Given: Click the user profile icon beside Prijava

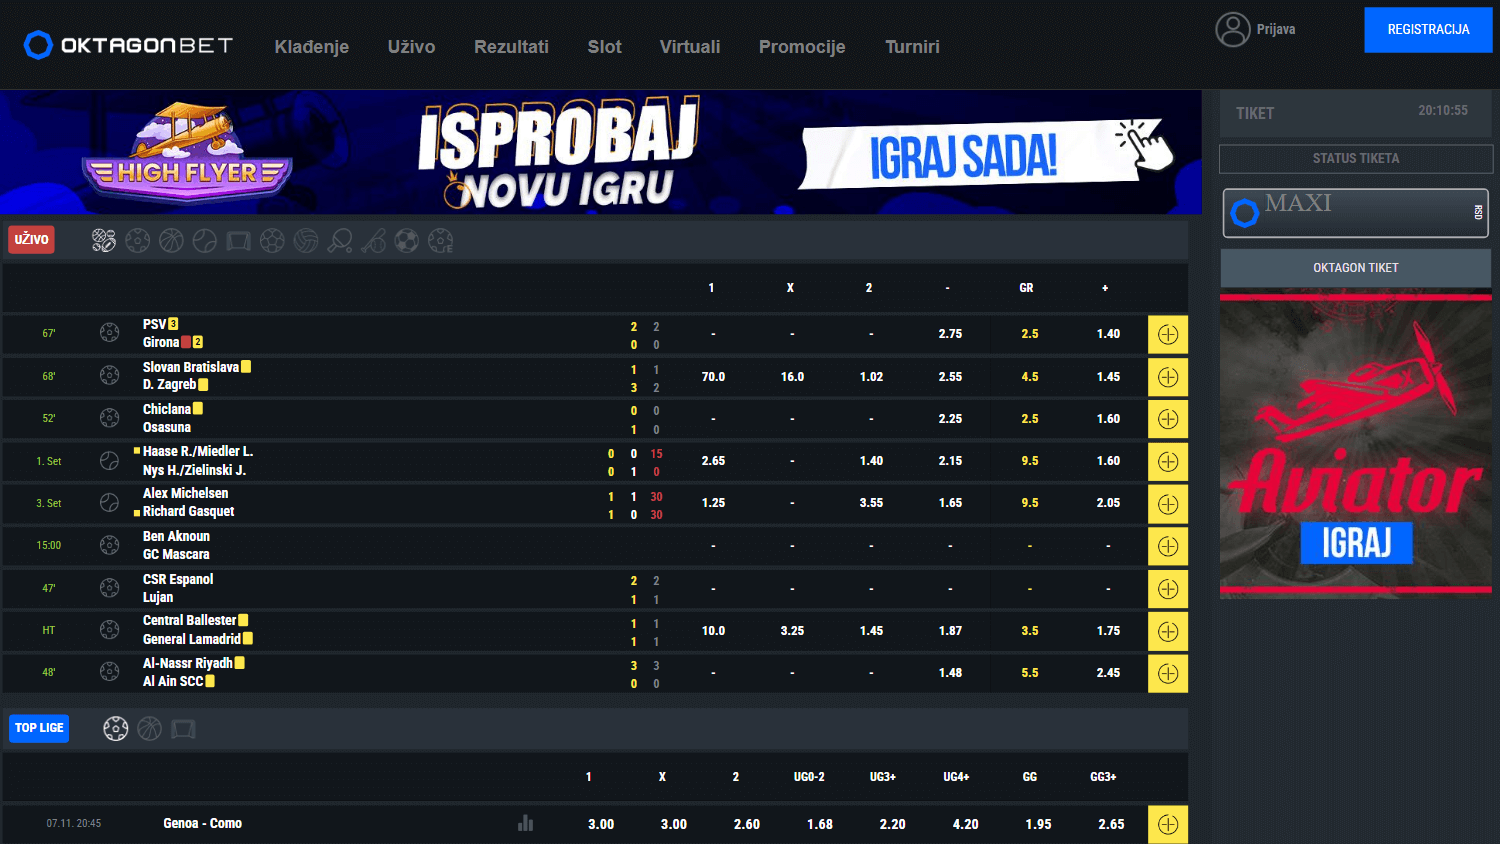Looking at the screenshot, I should coord(1233,29).
